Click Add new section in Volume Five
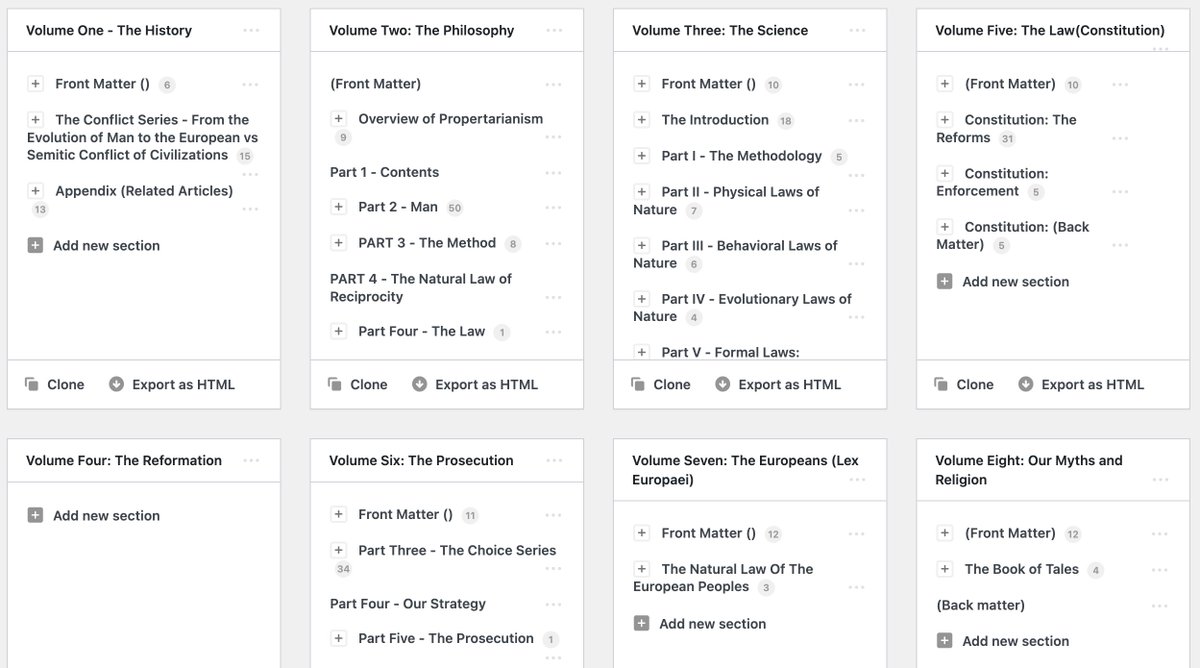 [1015, 282]
